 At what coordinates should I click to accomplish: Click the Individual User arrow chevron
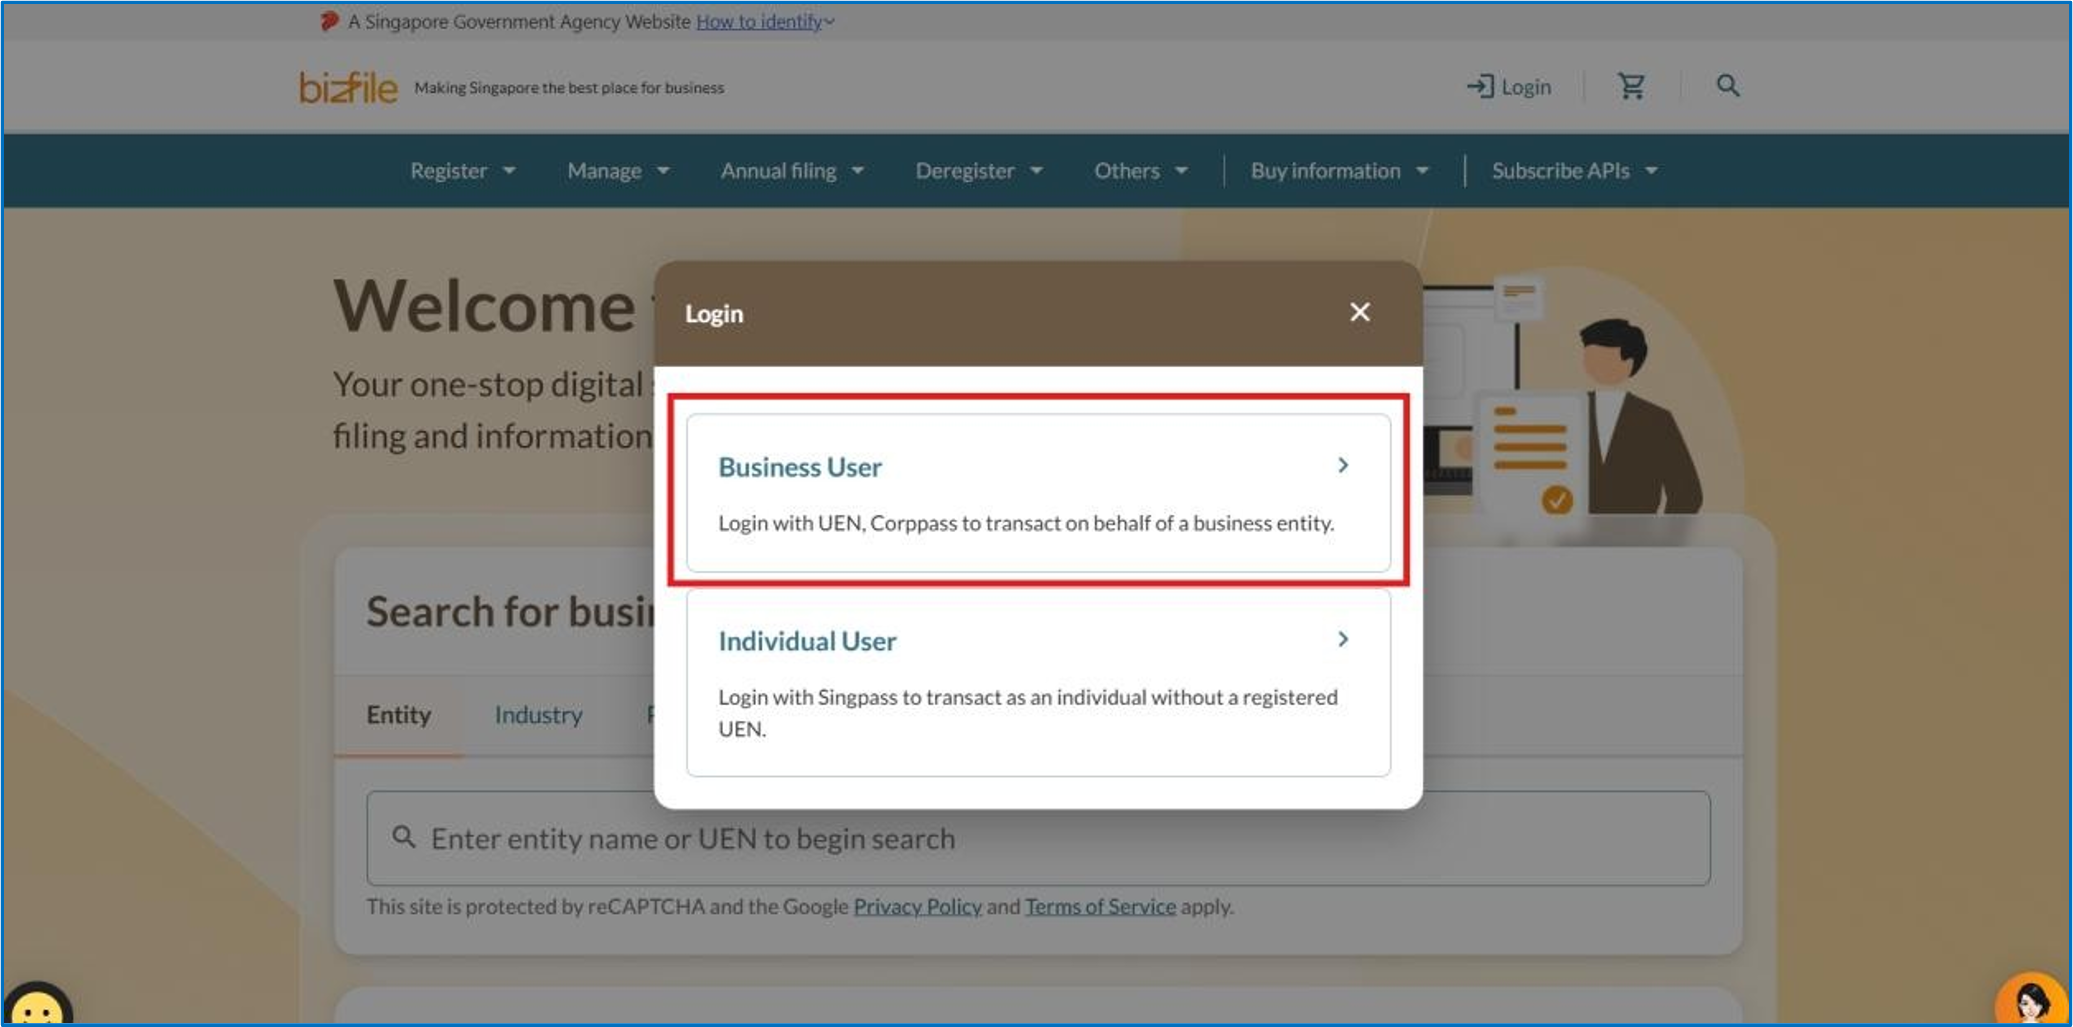click(1343, 639)
